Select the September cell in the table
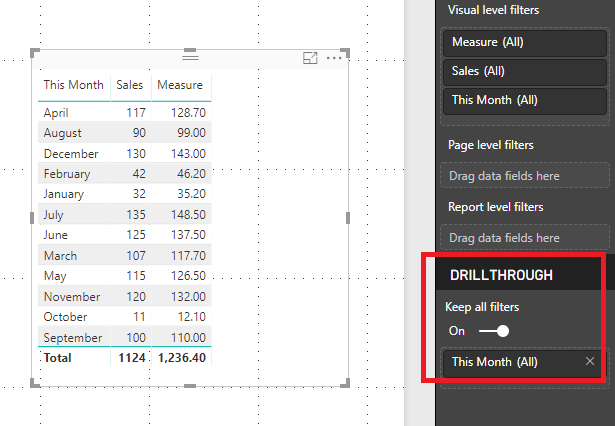The image size is (615, 426). (x=73, y=338)
